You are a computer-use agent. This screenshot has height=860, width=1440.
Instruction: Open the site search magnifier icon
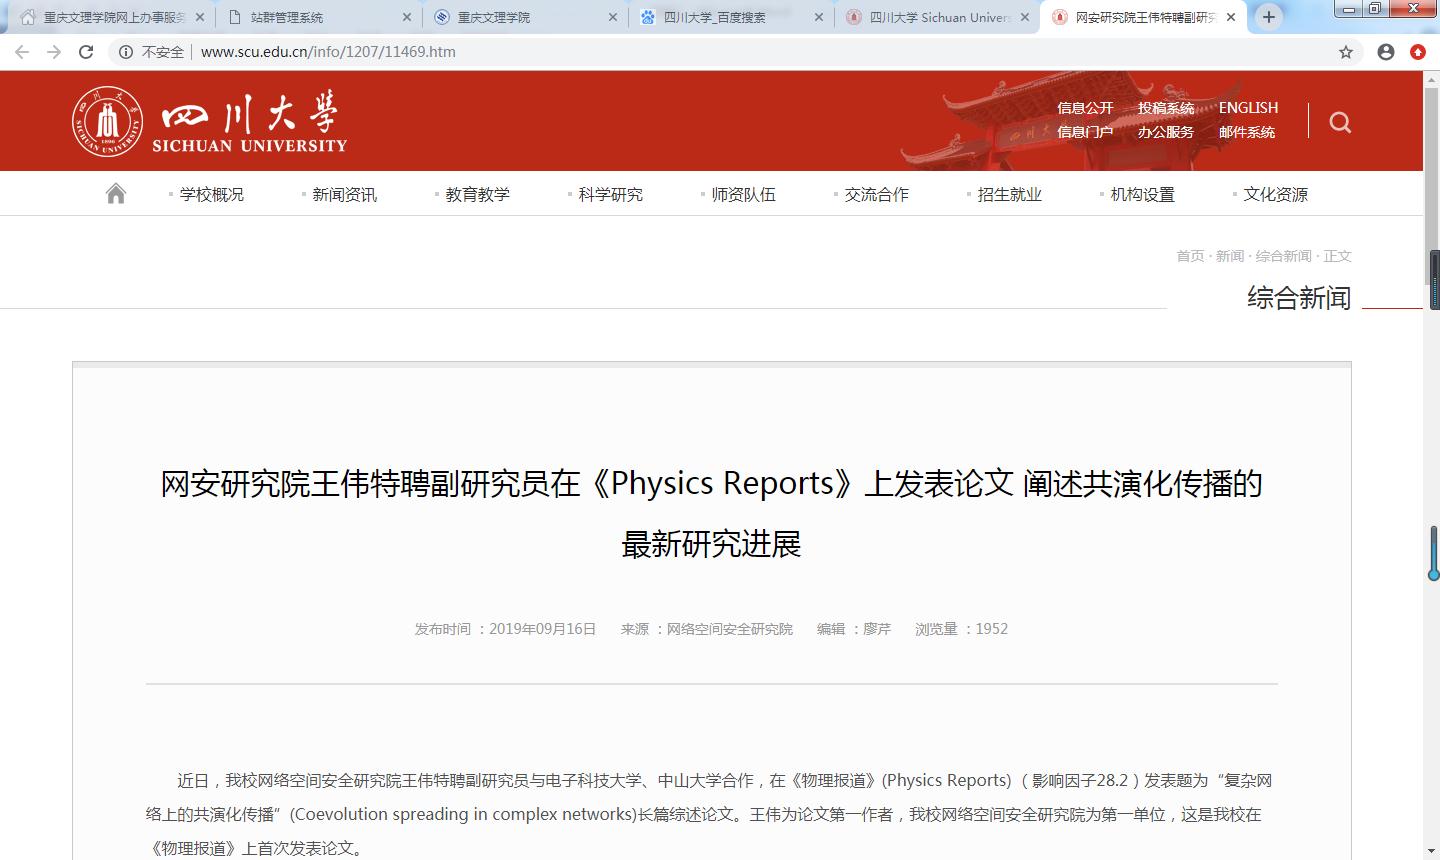click(x=1340, y=122)
